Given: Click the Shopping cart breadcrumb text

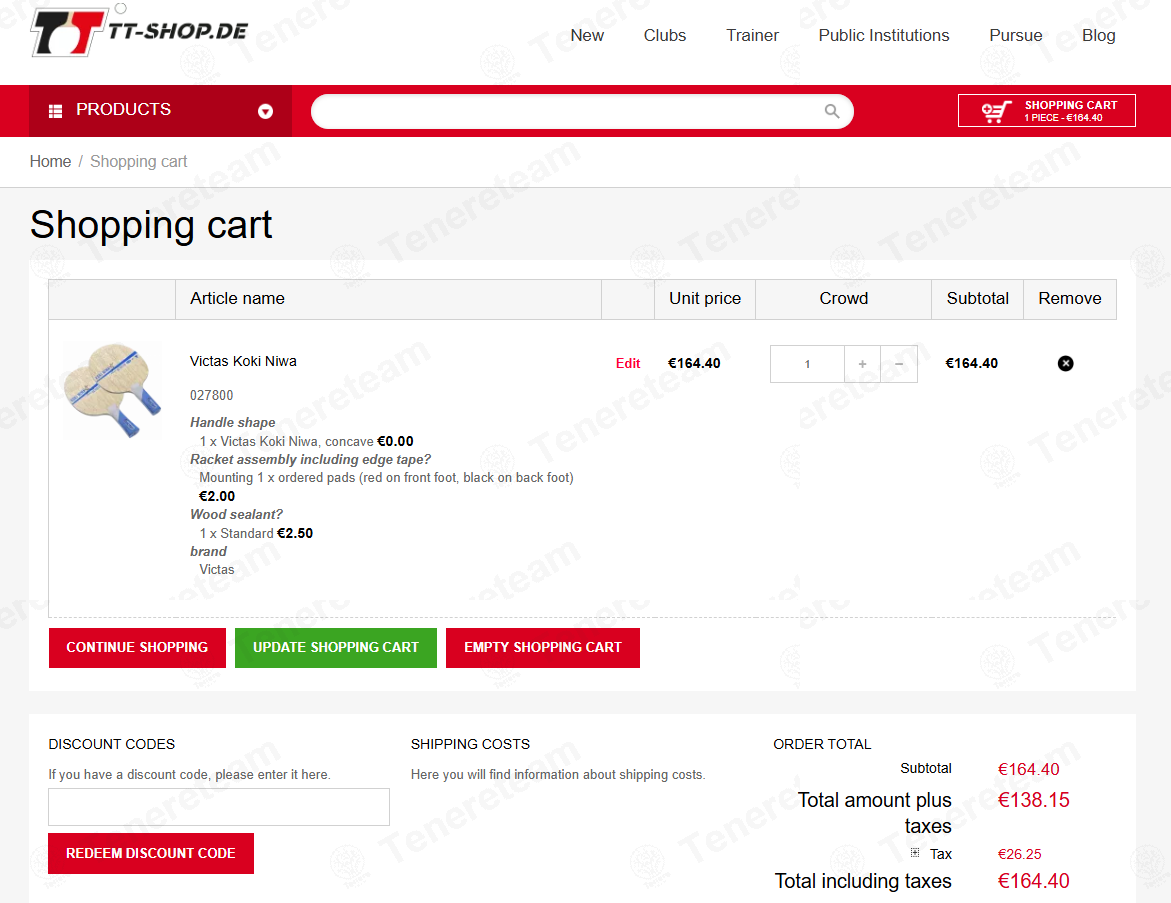Looking at the screenshot, I should click(139, 161).
